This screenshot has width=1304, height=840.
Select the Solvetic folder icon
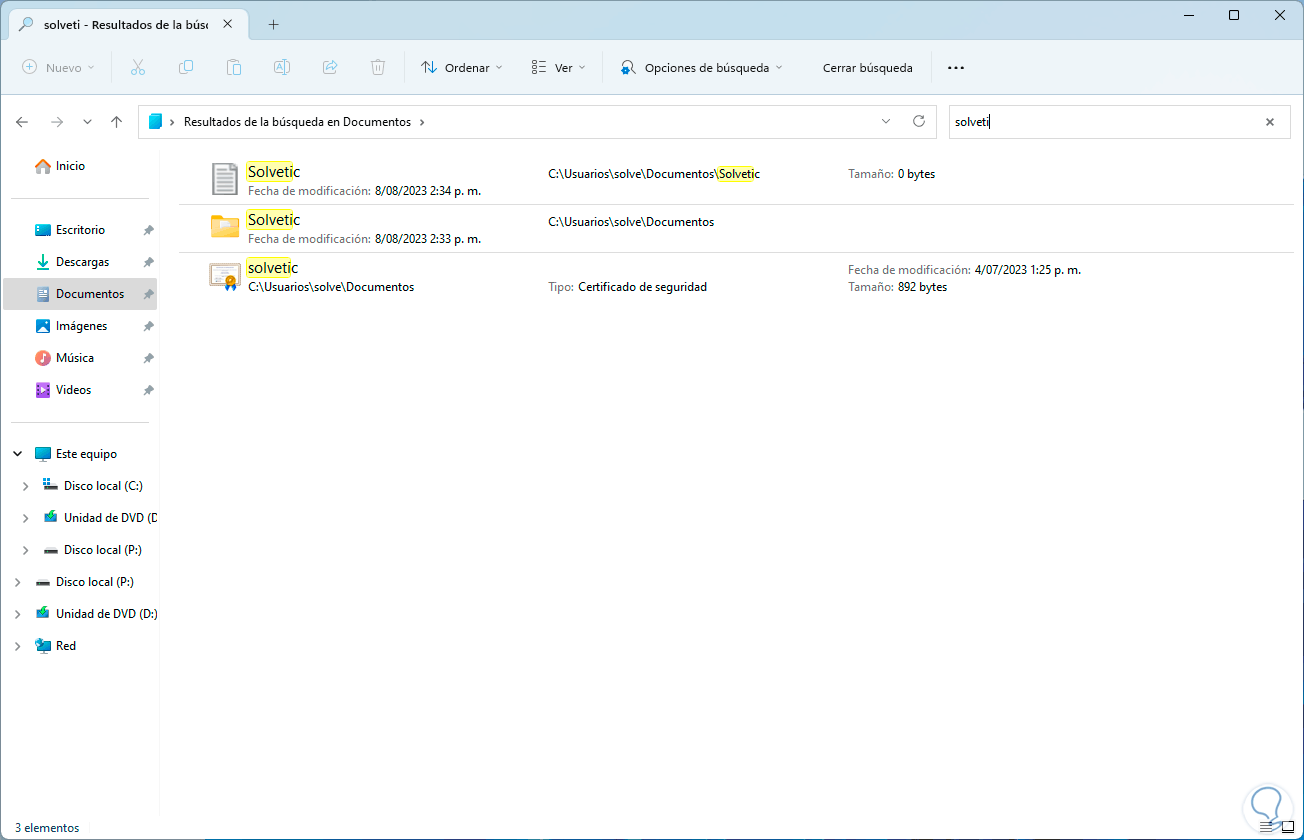pos(225,227)
